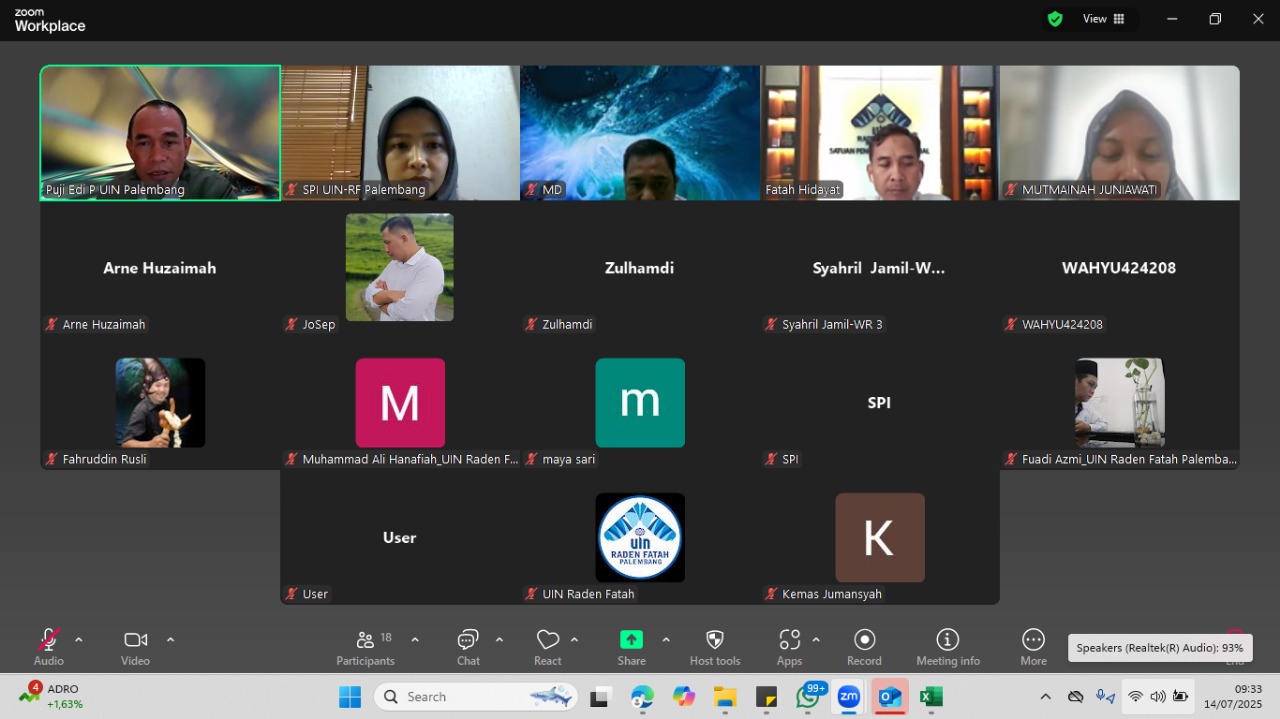This screenshot has height=719, width=1280.
Task: Click the Kemas Jumansyah name label
Action: pos(832,594)
